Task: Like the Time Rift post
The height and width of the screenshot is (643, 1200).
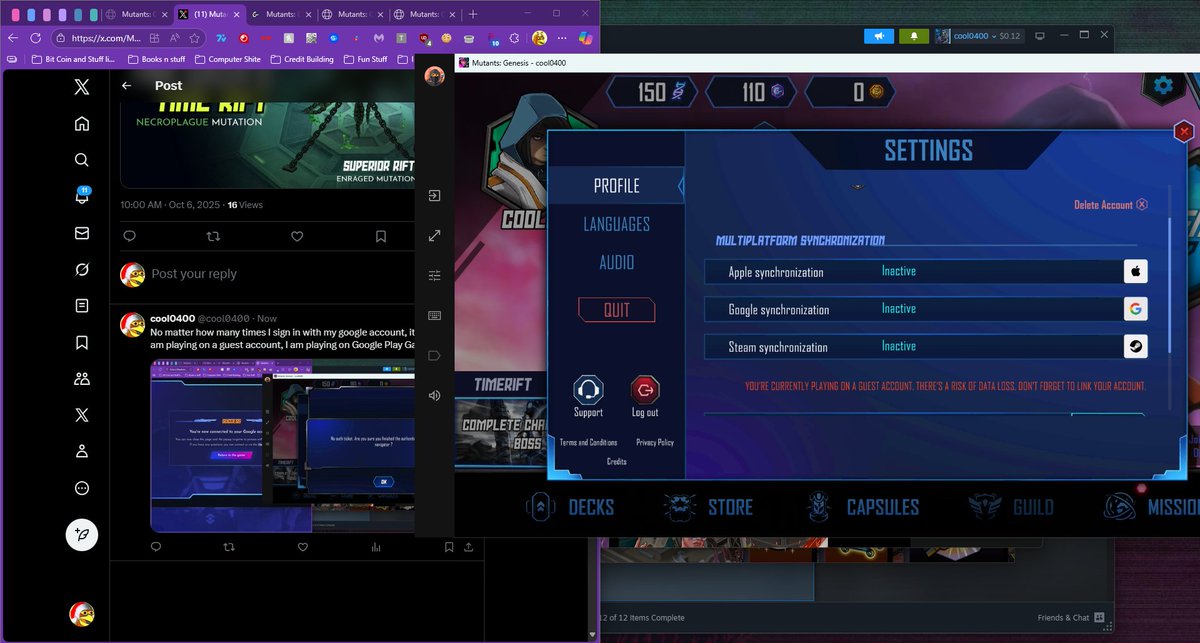Action: [297, 236]
